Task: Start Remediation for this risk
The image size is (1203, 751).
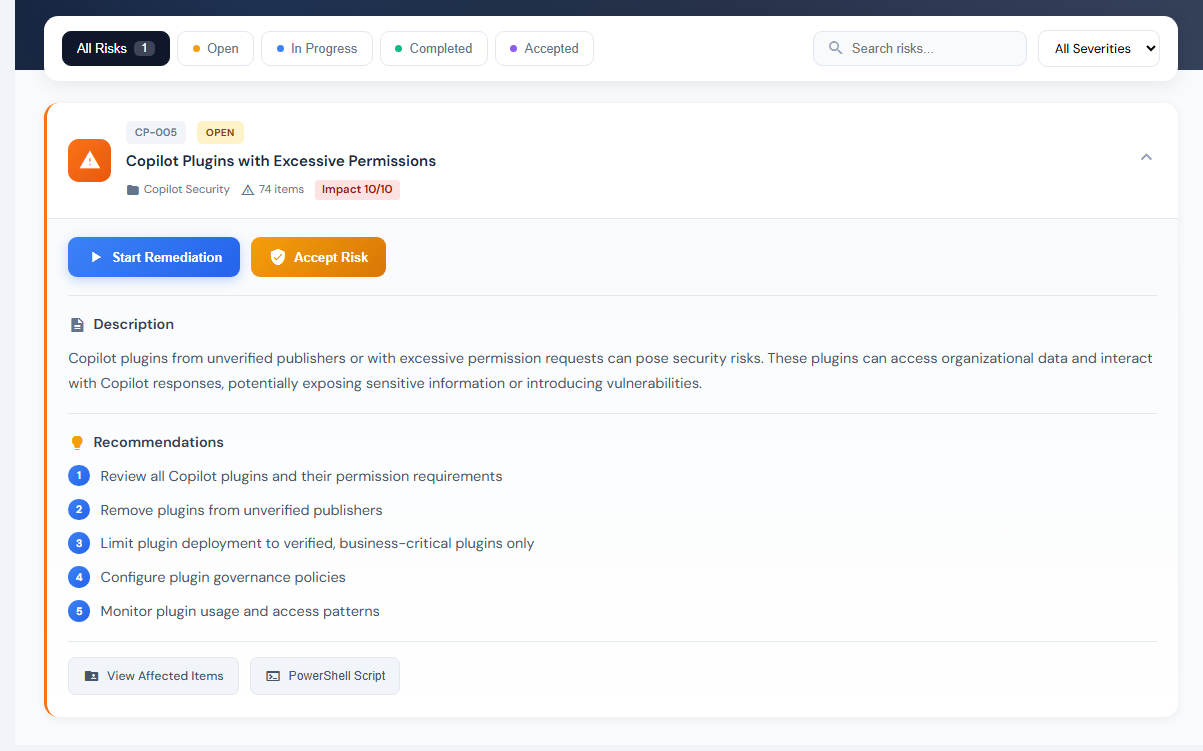Action: [x=154, y=257]
